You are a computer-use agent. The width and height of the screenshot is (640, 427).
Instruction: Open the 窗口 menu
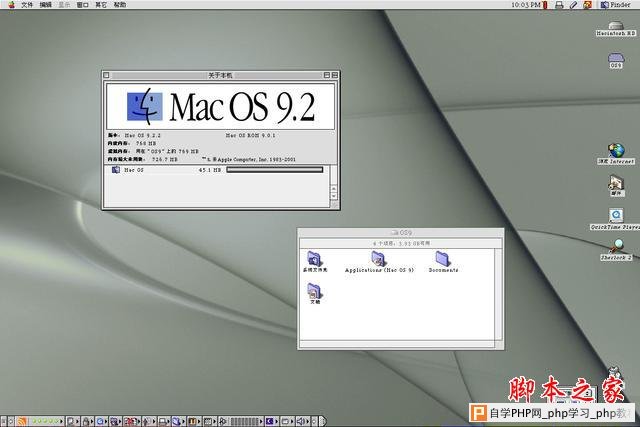pos(82,5)
